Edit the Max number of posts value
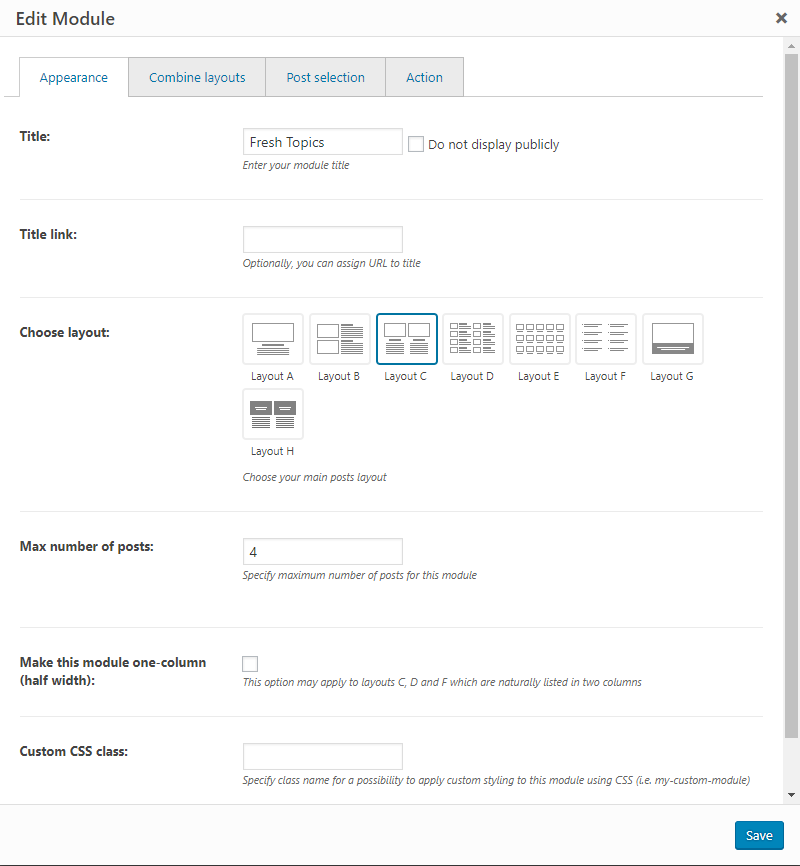800x866 pixels. 322,551
